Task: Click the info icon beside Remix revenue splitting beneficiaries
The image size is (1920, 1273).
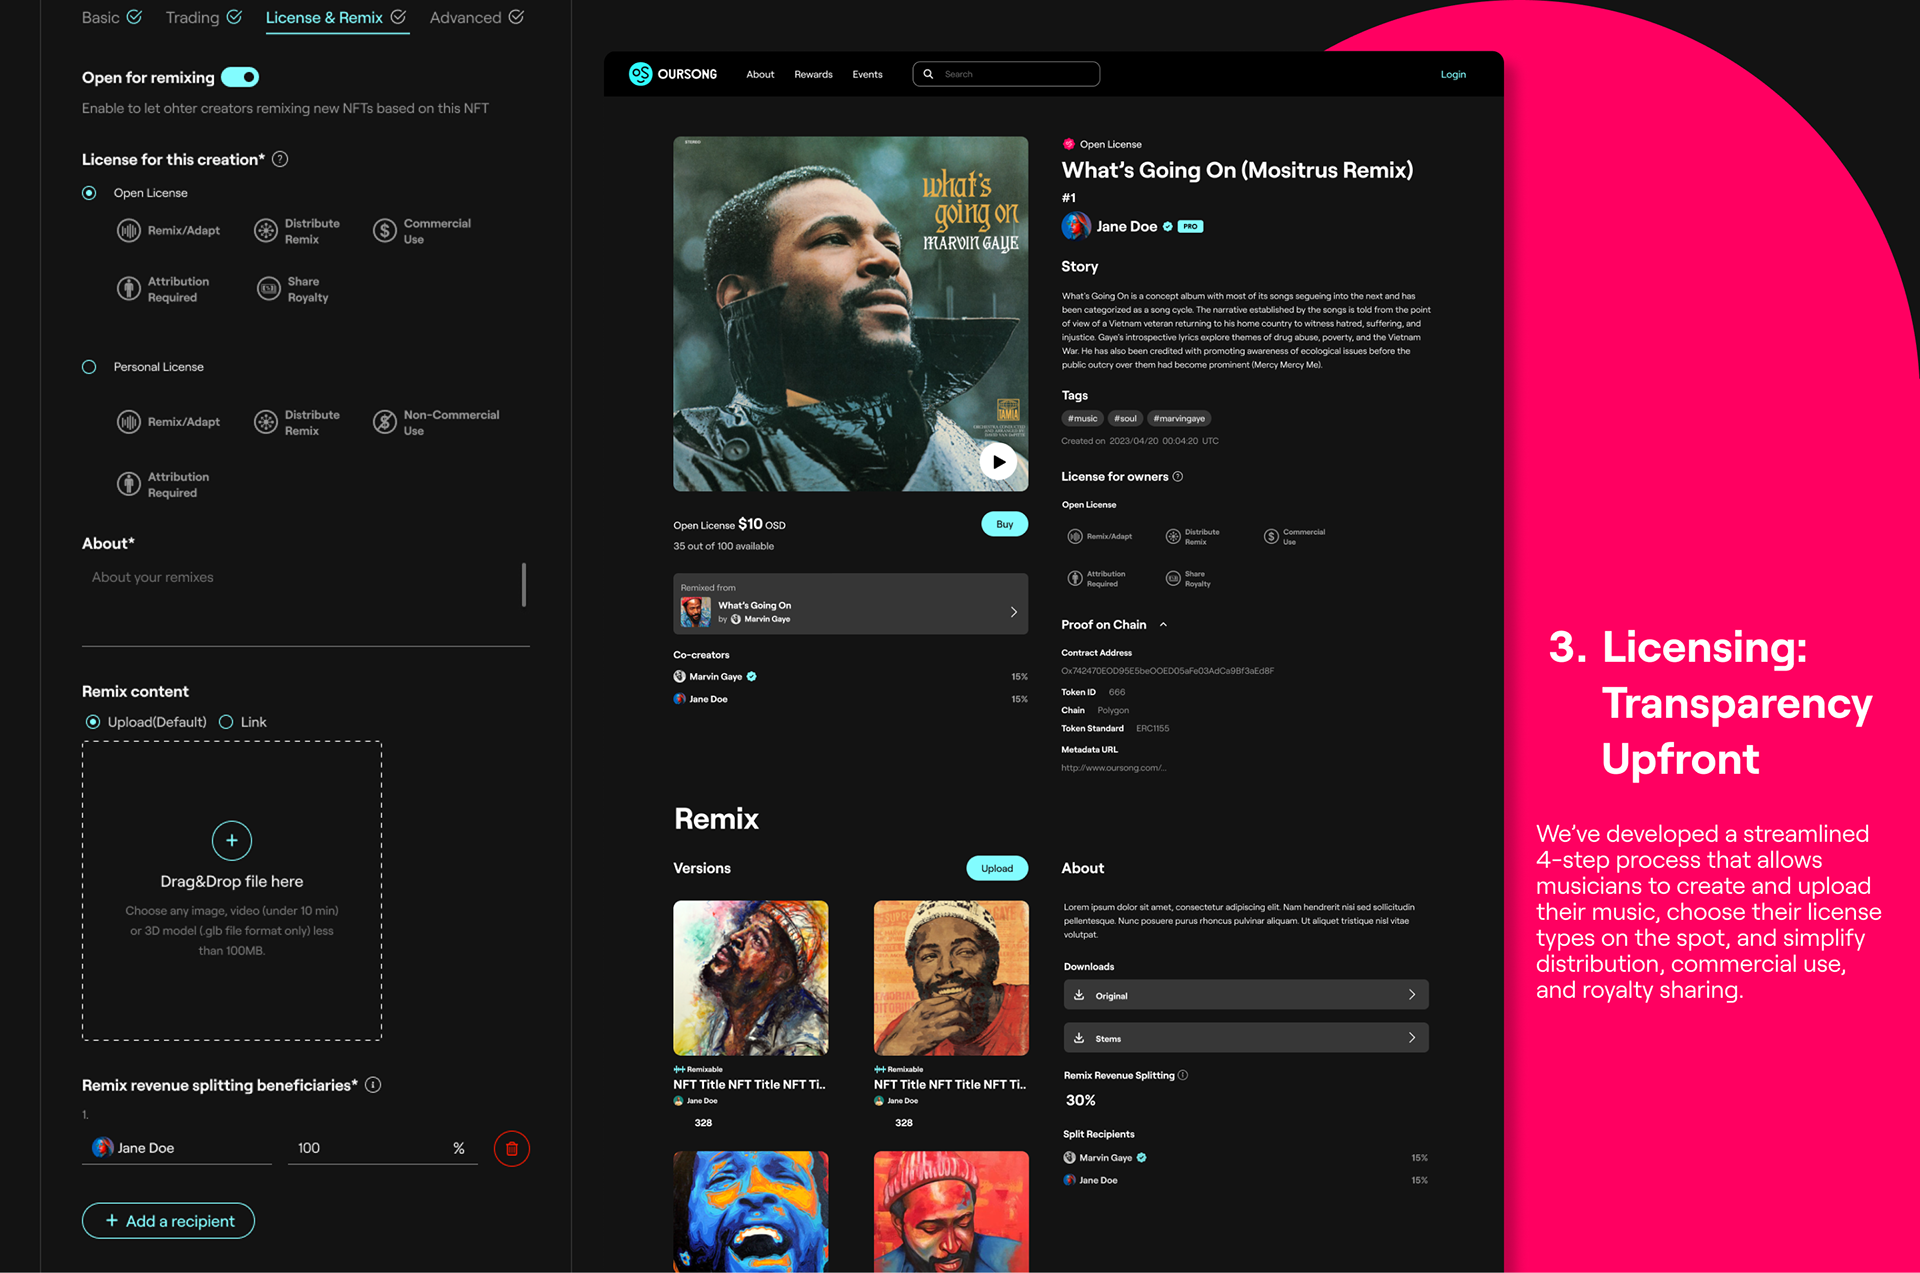Action: click(373, 1085)
